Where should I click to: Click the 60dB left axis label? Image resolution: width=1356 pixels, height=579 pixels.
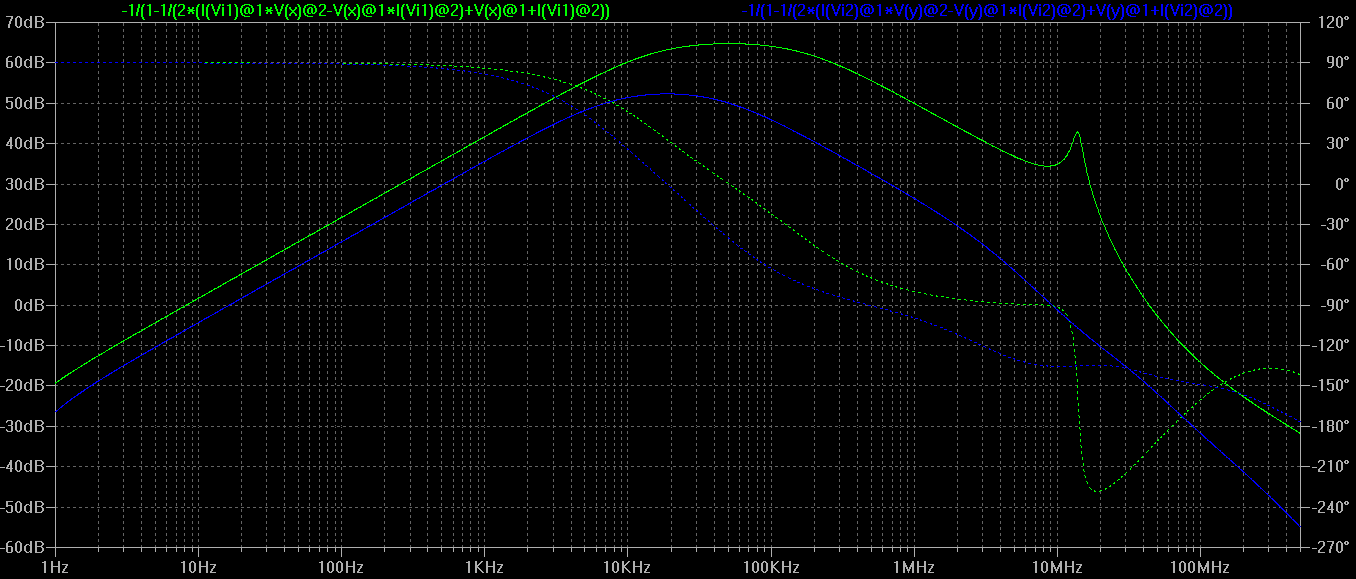pos(25,62)
